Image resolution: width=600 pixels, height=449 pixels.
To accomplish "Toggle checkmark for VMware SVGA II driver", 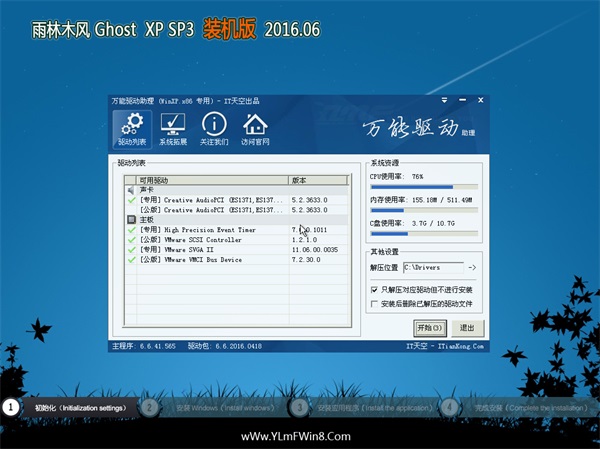I will point(131,250).
